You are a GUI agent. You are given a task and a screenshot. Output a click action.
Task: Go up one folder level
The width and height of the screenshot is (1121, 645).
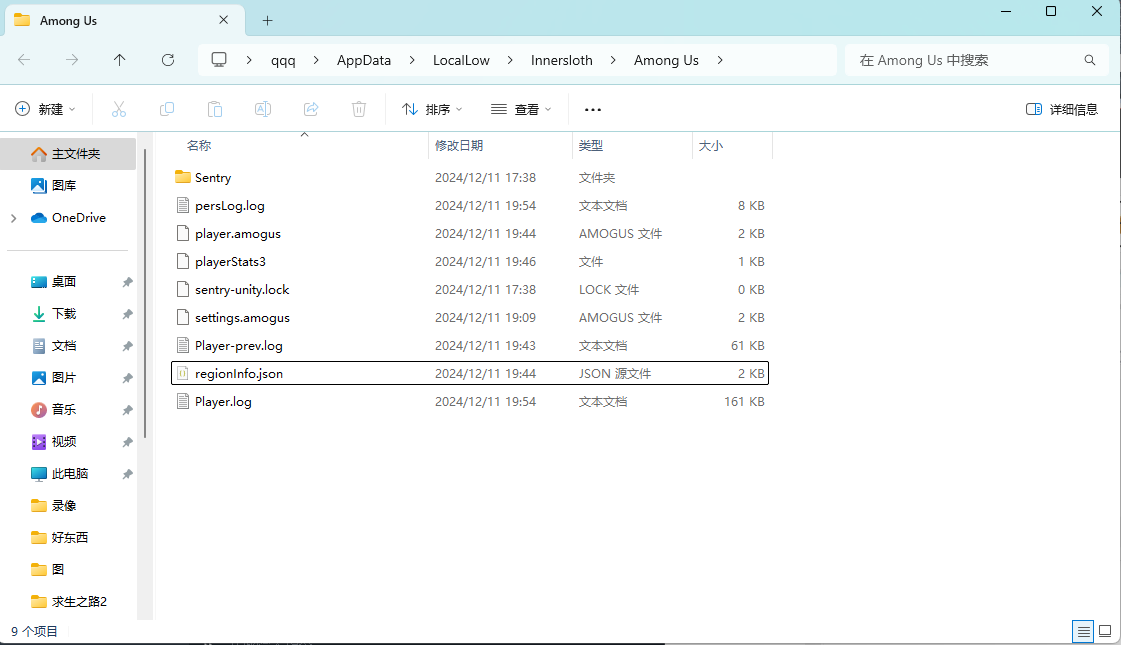coord(119,60)
